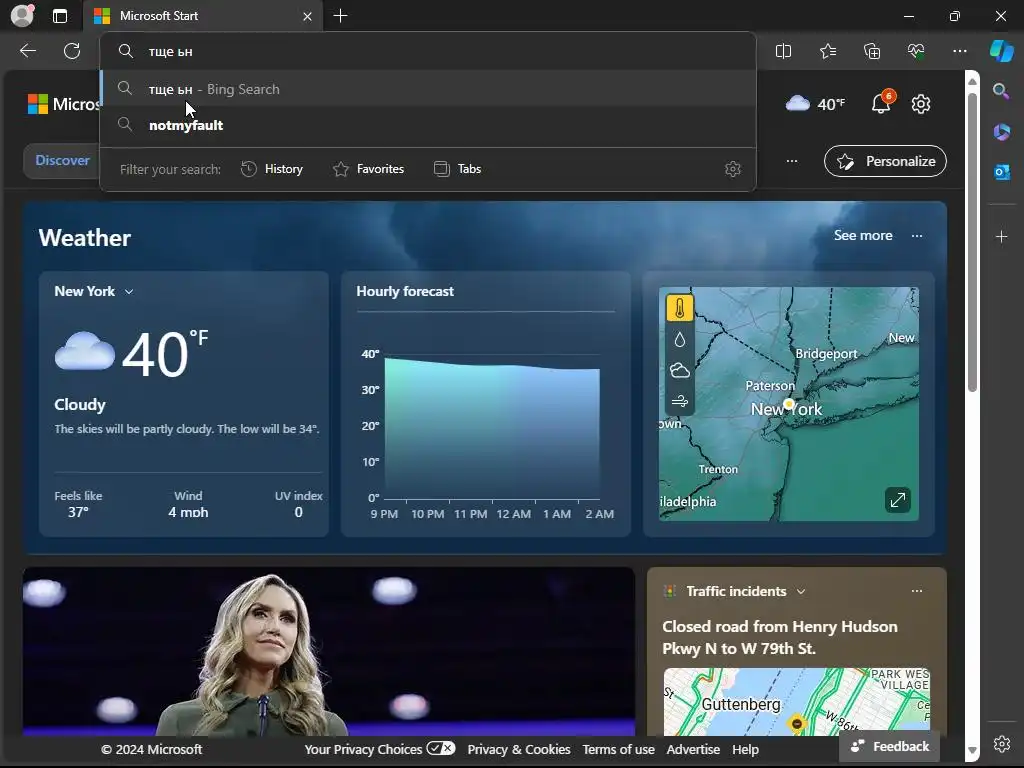
Task: Open feed navigation more options ellipsis
Action: click(x=792, y=161)
